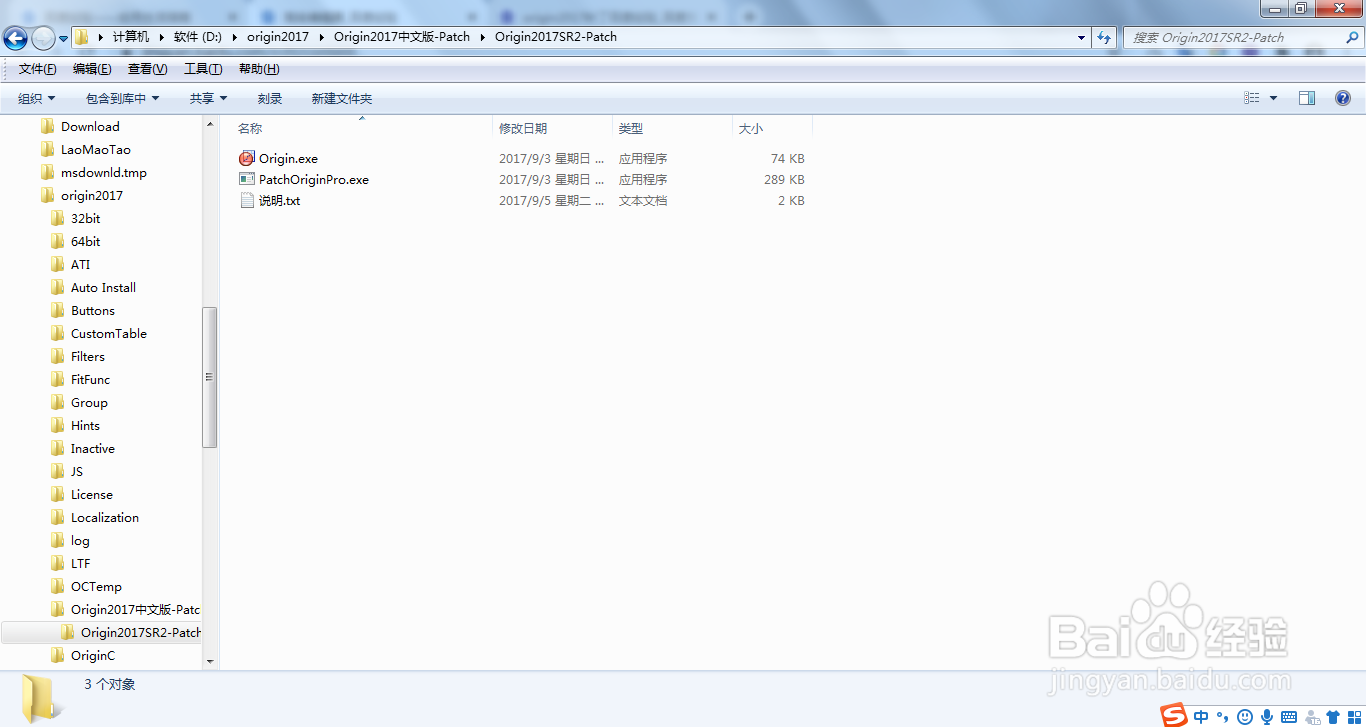1366x727 pixels.
Task: Toggle the Sogou punctuation mode icon
Action: [1223, 716]
